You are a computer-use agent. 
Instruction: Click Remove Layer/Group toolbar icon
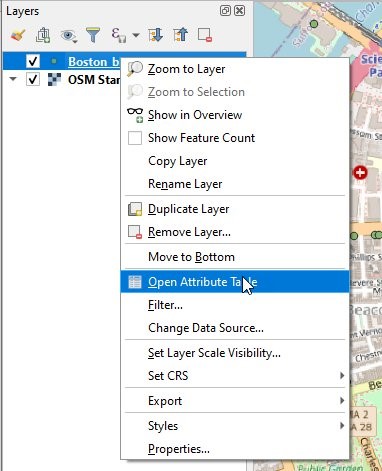pyautogui.click(x=205, y=35)
